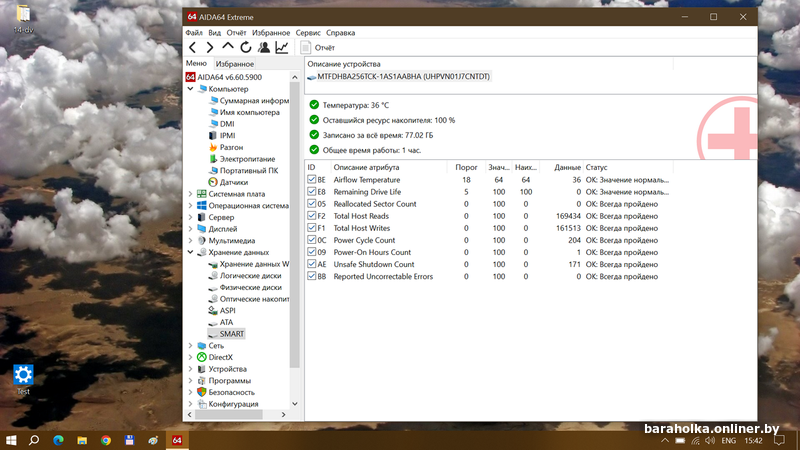
Task: Open the Файл menu
Action: (x=194, y=33)
